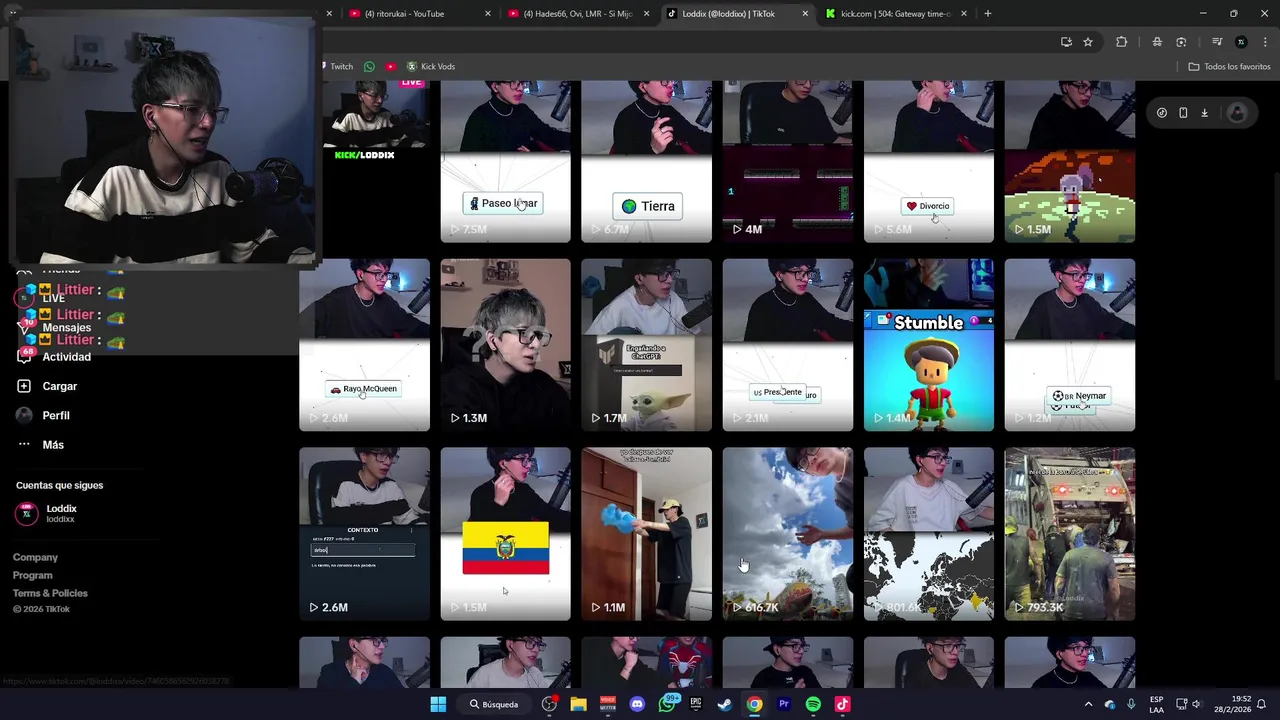The image size is (1280, 720).
Task: Open the Tierra video thumbnail
Action: click(x=646, y=162)
